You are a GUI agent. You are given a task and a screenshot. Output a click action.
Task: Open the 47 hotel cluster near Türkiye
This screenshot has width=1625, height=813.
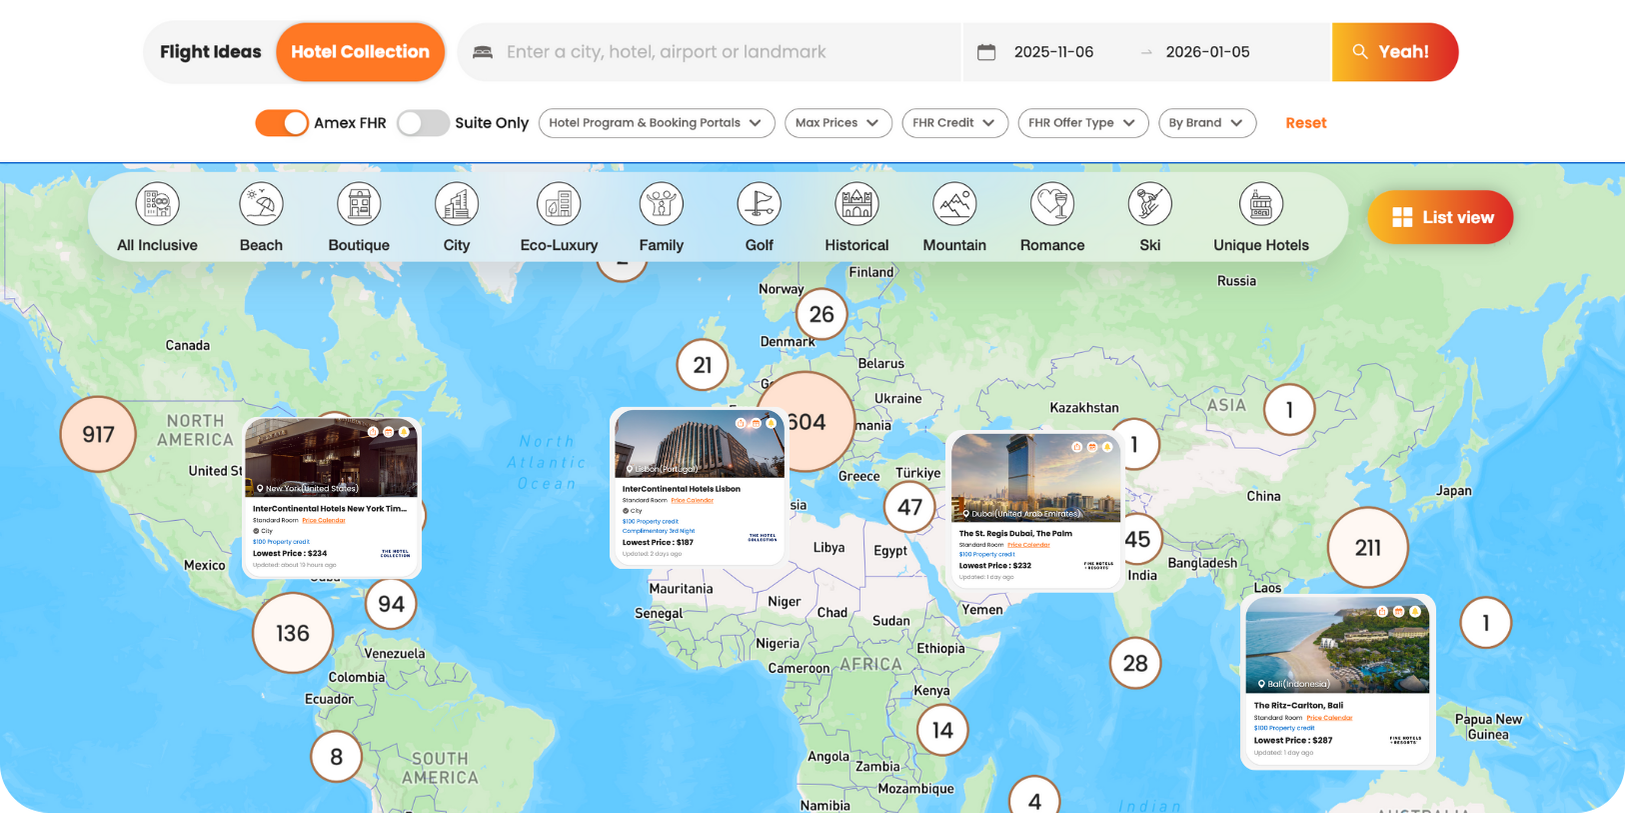[x=909, y=507]
